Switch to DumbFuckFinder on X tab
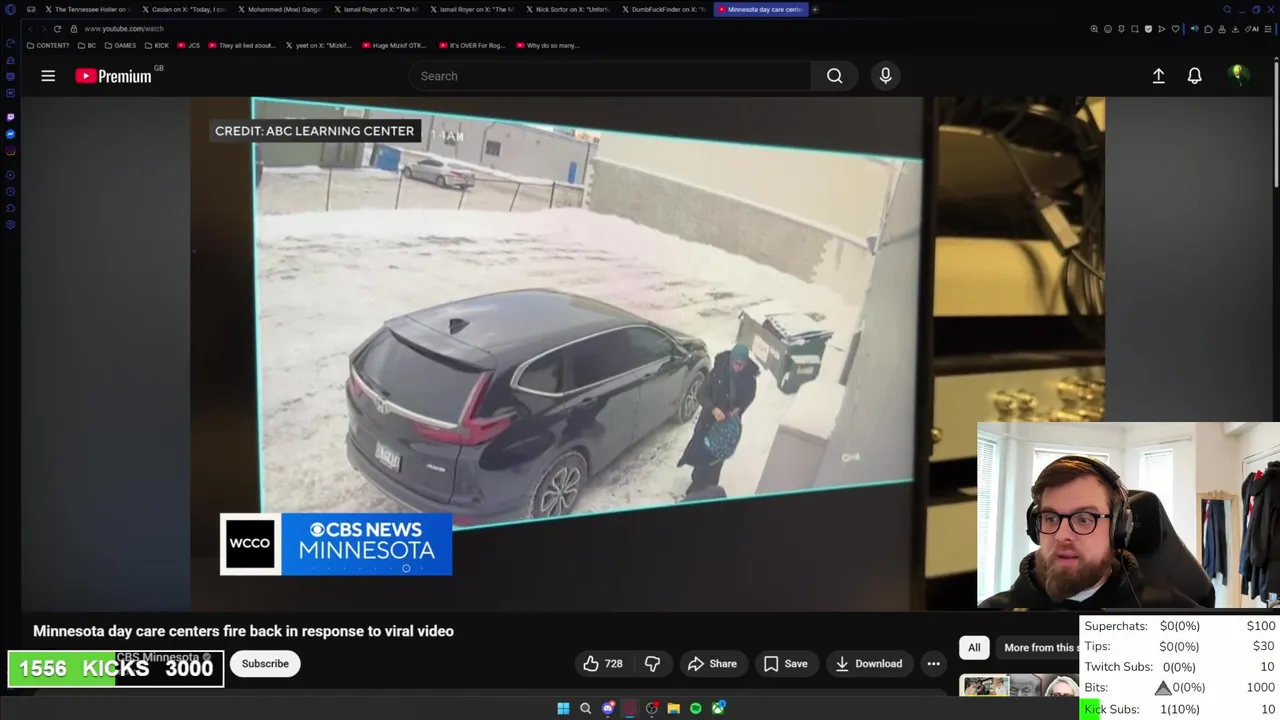1280x720 pixels. tap(664, 9)
